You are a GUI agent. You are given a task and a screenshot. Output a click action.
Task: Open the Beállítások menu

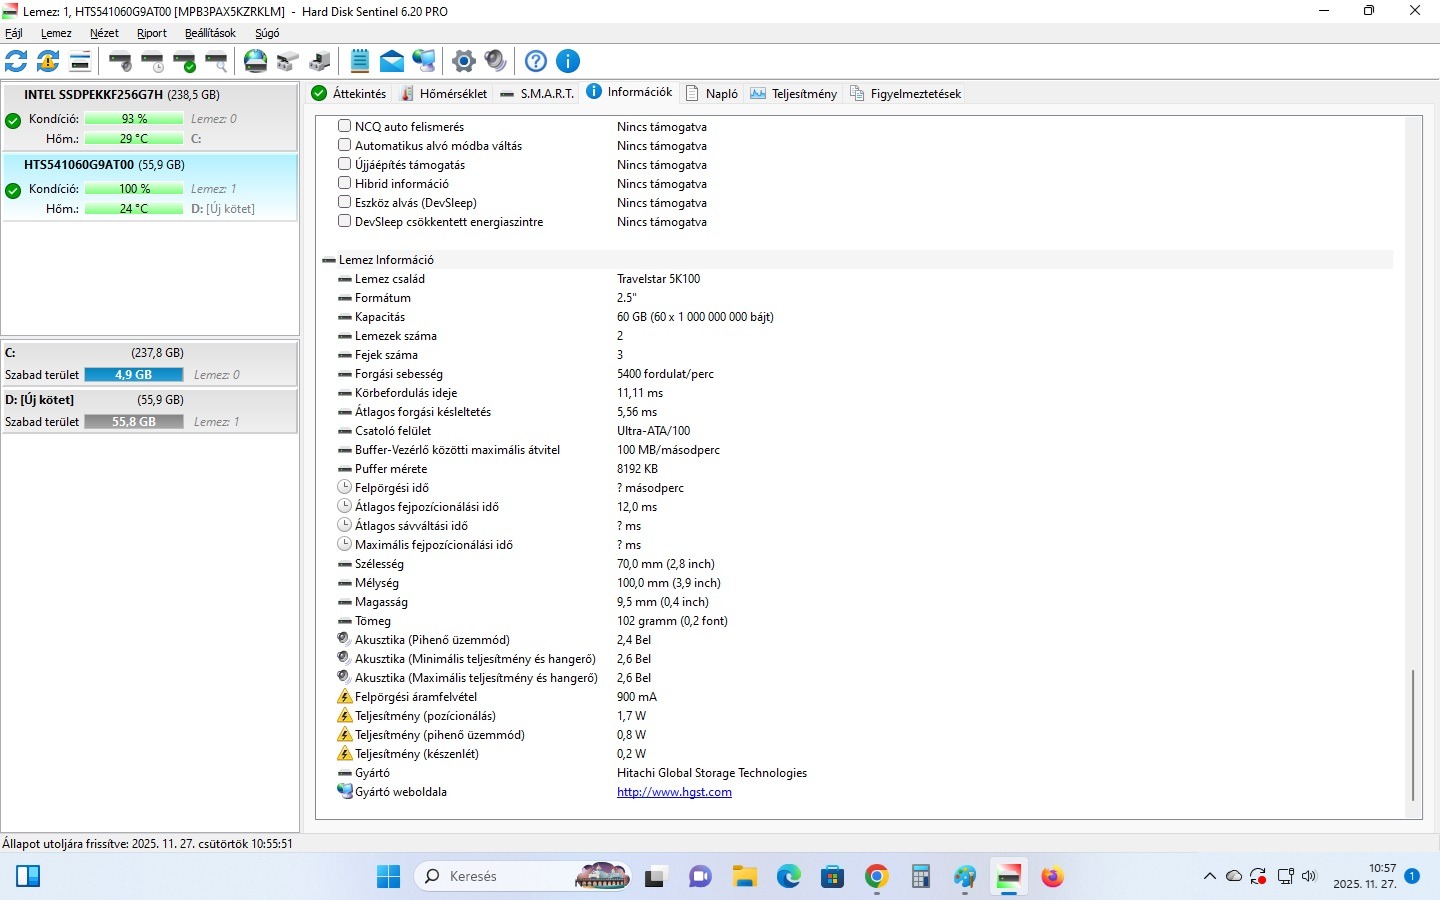[x=210, y=33]
